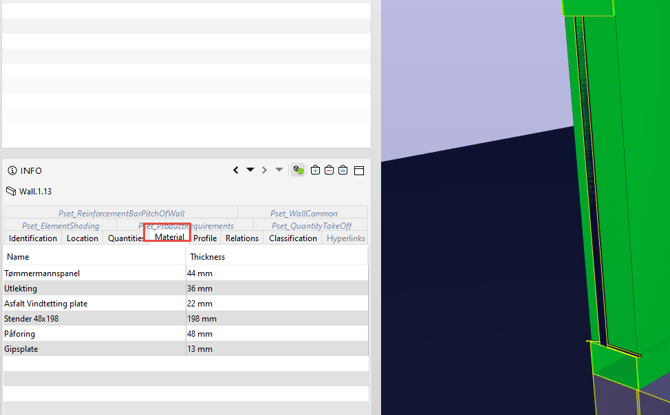
Task: Switch to the Quantities tab
Action: [126, 238]
